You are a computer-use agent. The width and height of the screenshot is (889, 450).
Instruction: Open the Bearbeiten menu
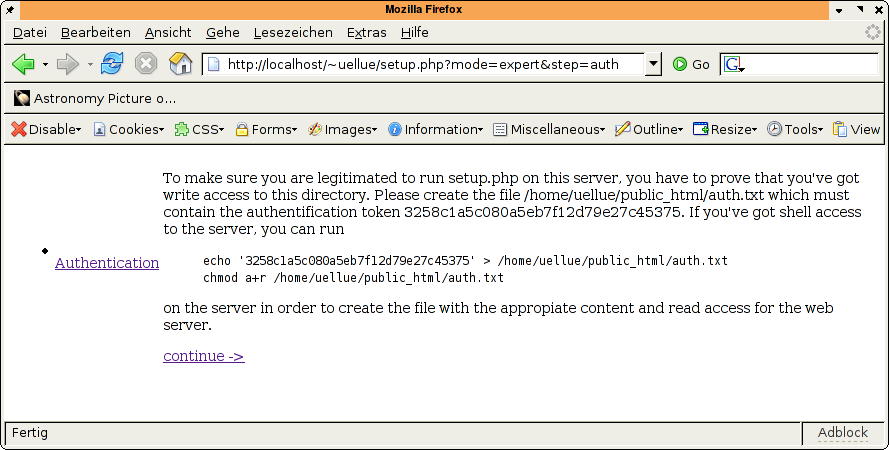[95, 32]
